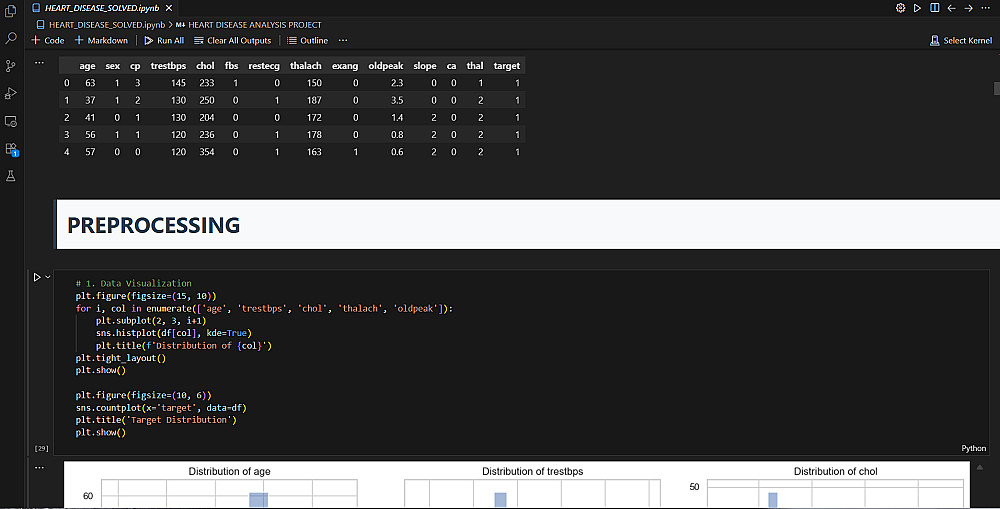Open the Testing flask view
1000x509 pixels.
(x=11, y=176)
